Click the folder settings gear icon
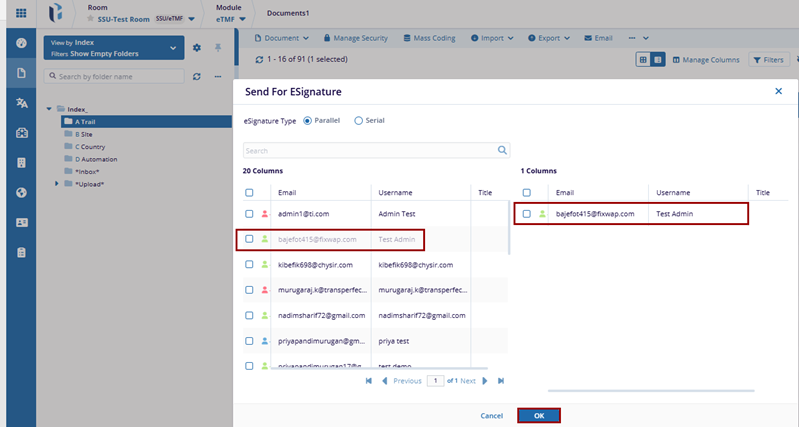The width and height of the screenshot is (799, 427). coord(197,48)
